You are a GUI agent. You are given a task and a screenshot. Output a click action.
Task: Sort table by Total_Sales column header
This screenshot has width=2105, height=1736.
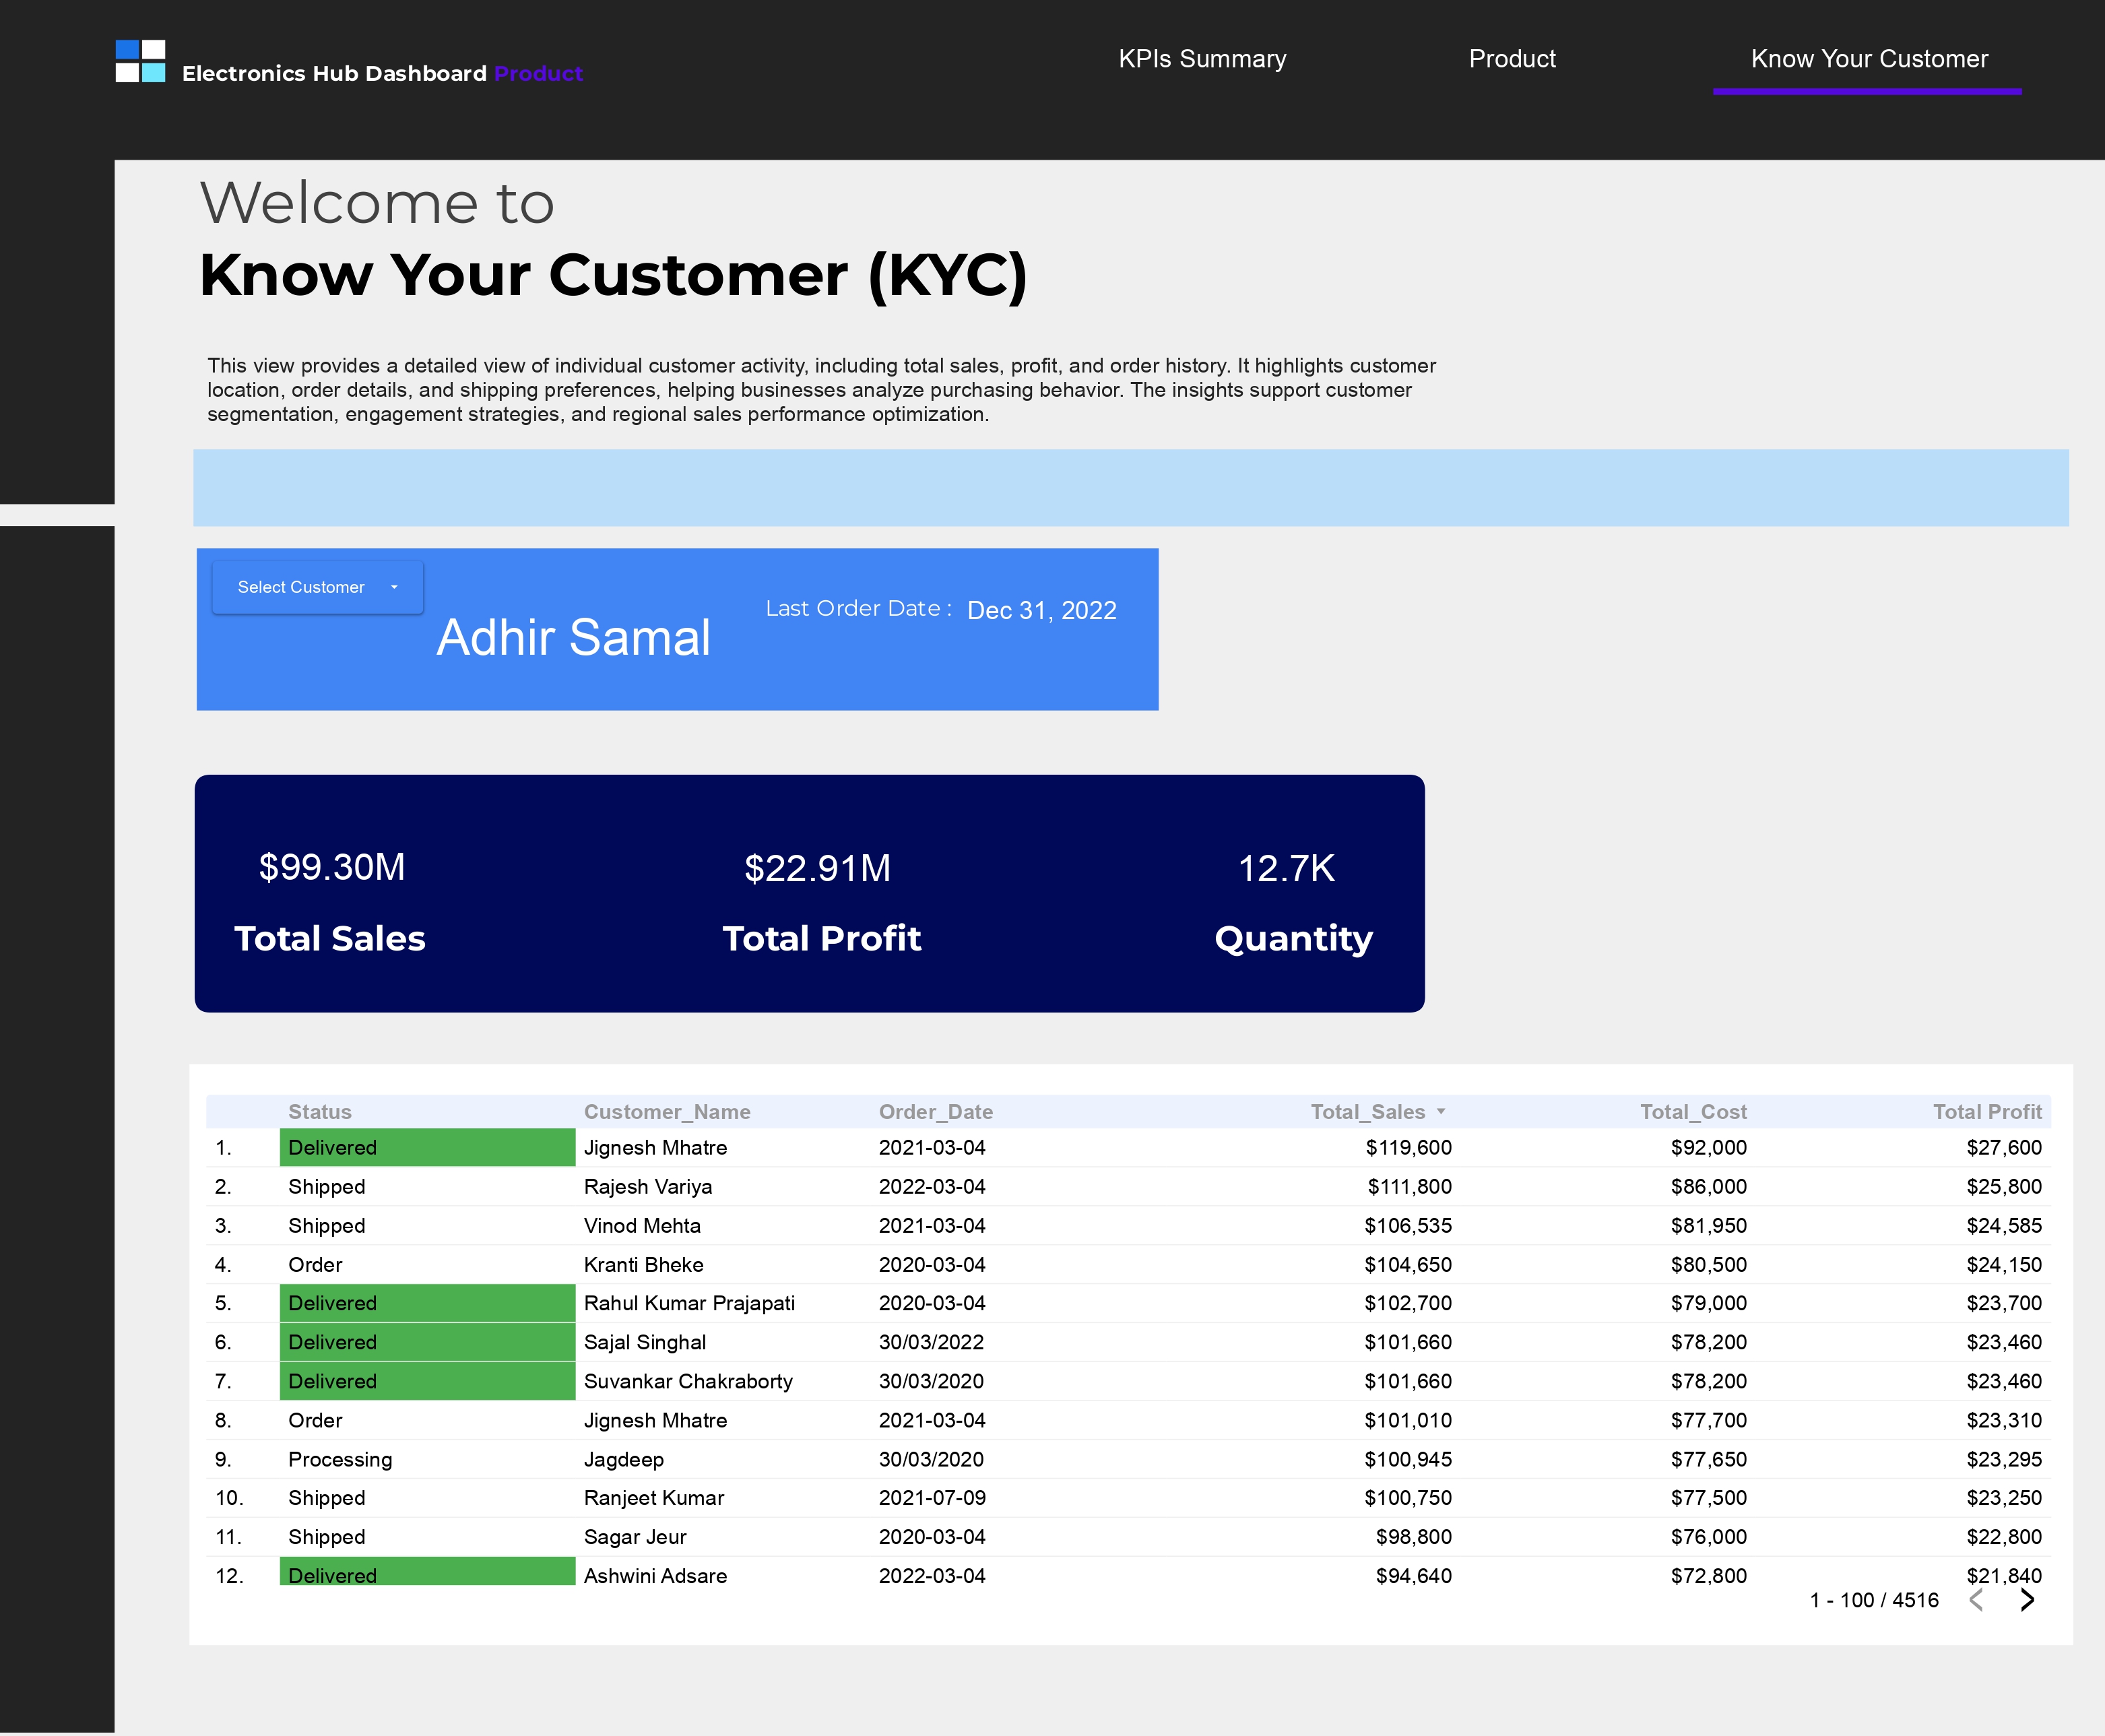1368,1112
